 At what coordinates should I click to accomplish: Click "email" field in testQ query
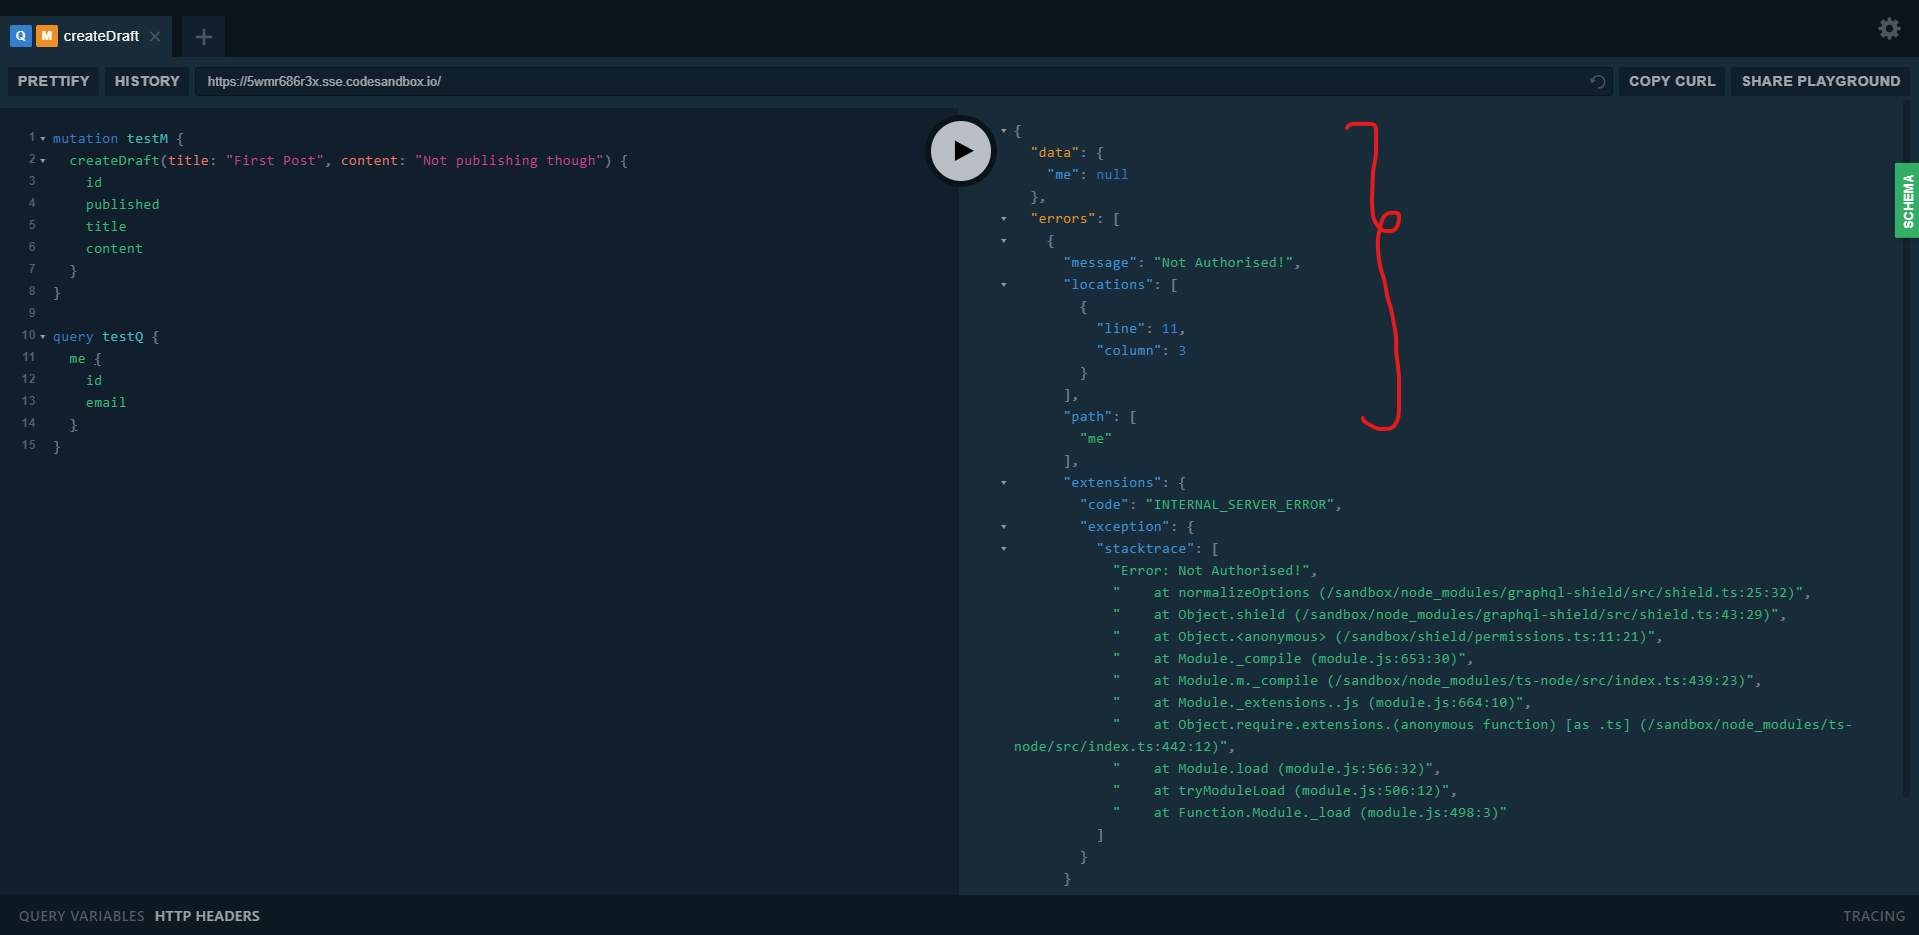coord(106,403)
